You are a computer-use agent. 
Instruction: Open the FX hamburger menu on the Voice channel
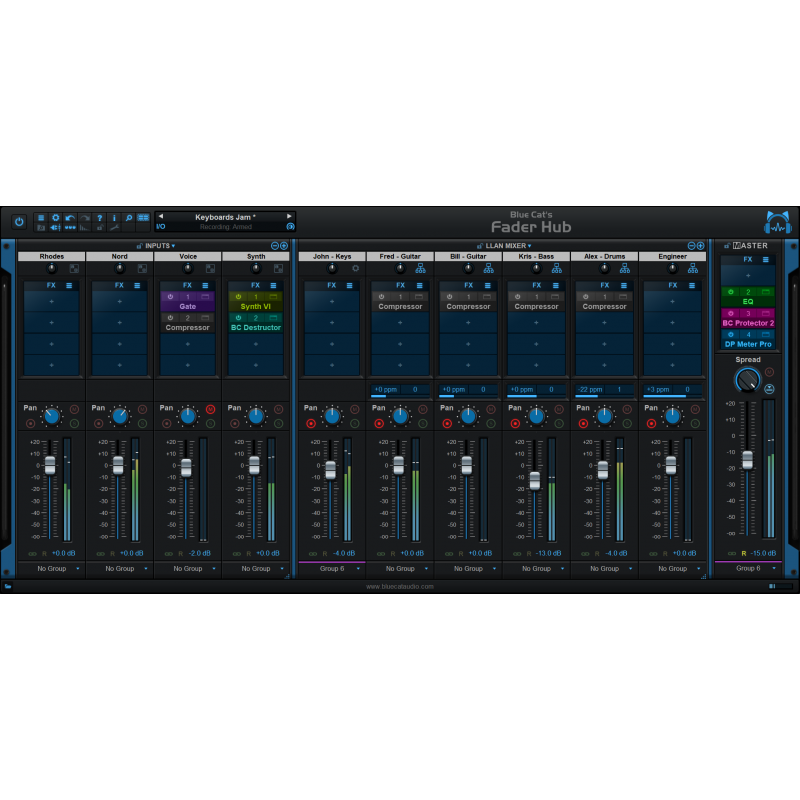coord(205,286)
